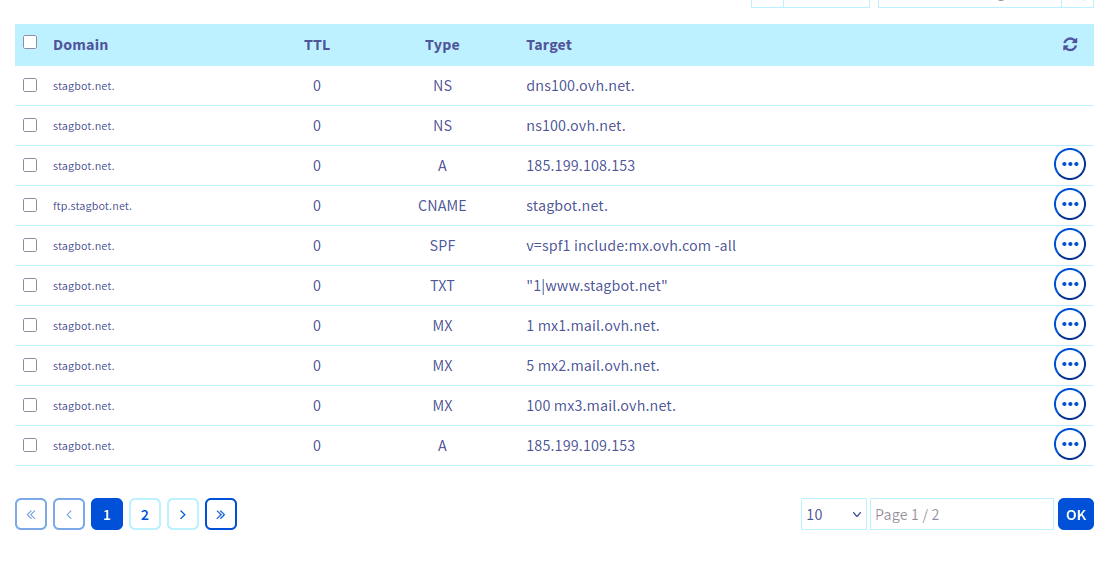Click target IP 185.199.109.153

[581, 446]
